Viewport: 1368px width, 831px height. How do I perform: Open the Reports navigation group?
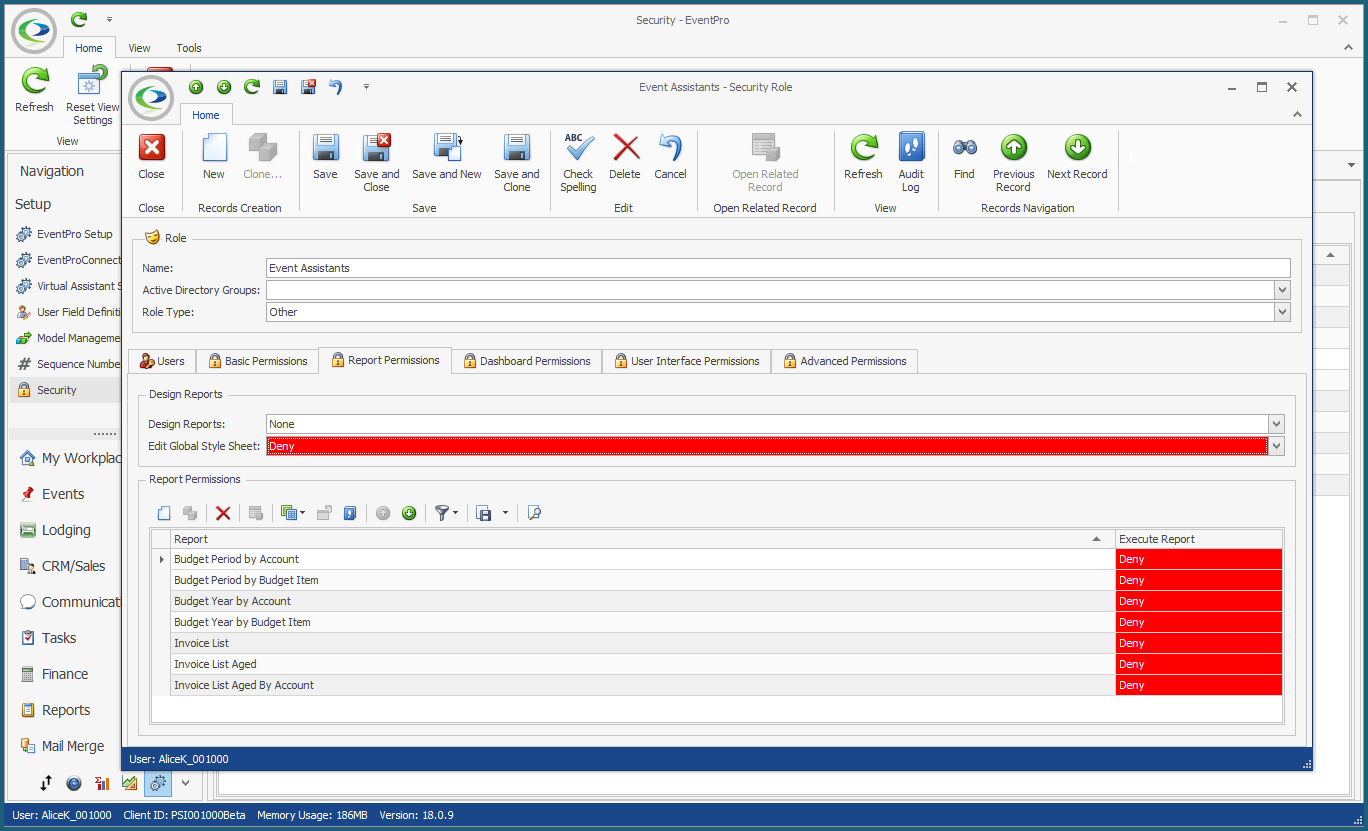point(65,710)
